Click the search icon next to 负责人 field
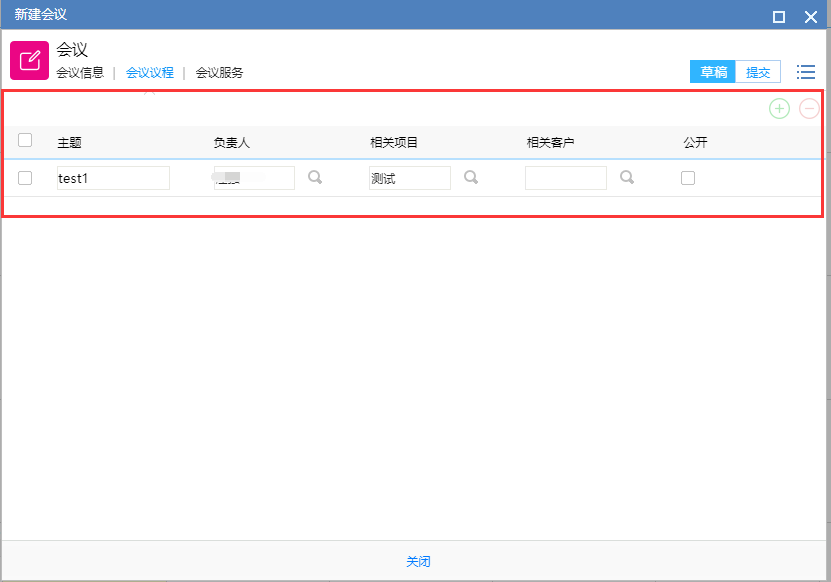This screenshot has height=582, width=831. tap(315, 178)
